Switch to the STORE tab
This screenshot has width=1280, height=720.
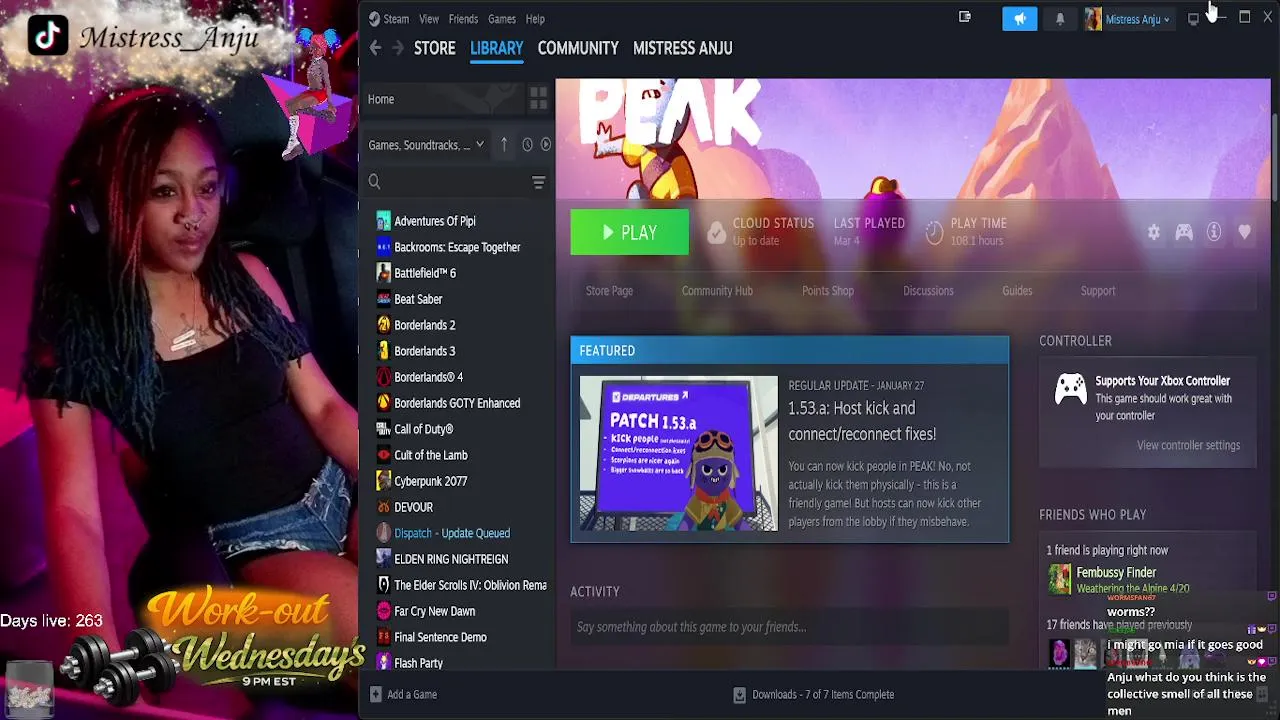click(435, 48)
